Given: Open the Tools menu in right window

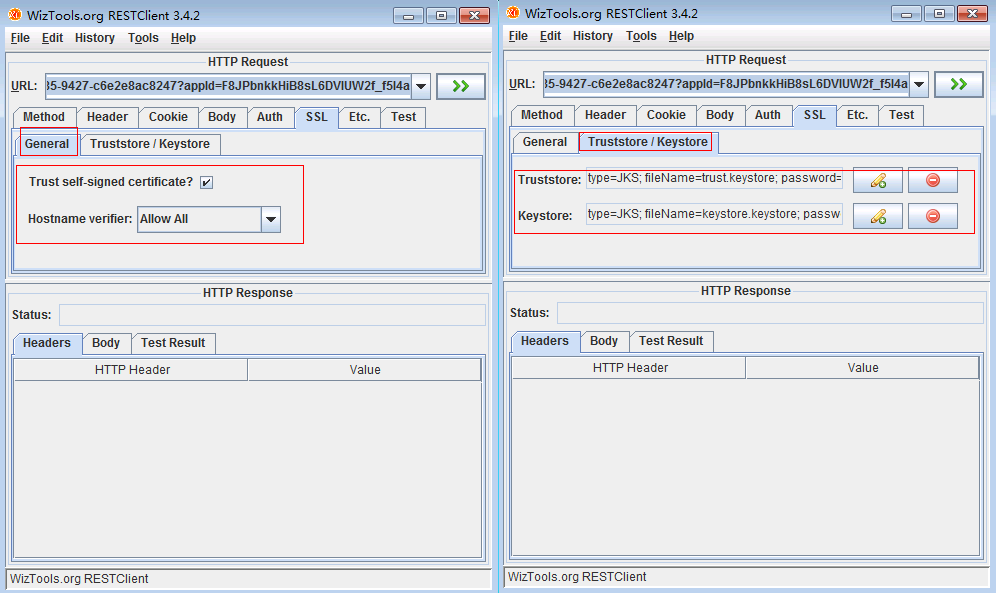Looking at the screenshot, I should pyautogui.click(x=641, y=36).
